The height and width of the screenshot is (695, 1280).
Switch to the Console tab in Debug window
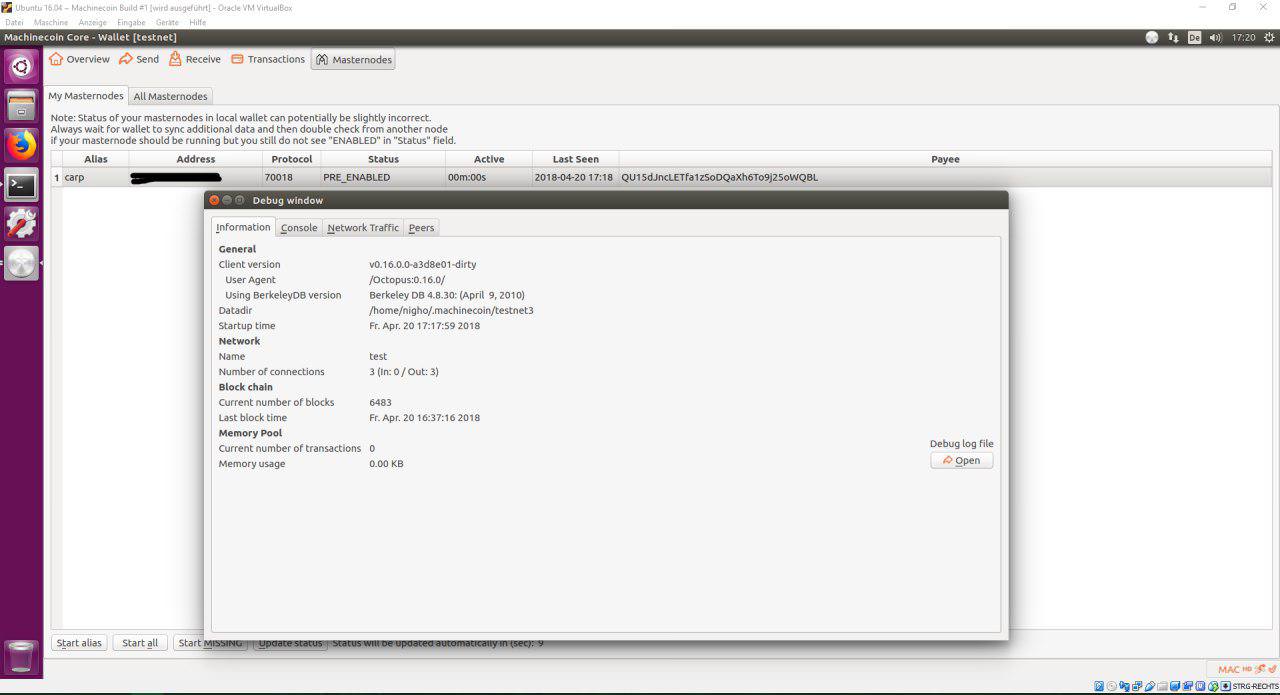pos(299,228)
